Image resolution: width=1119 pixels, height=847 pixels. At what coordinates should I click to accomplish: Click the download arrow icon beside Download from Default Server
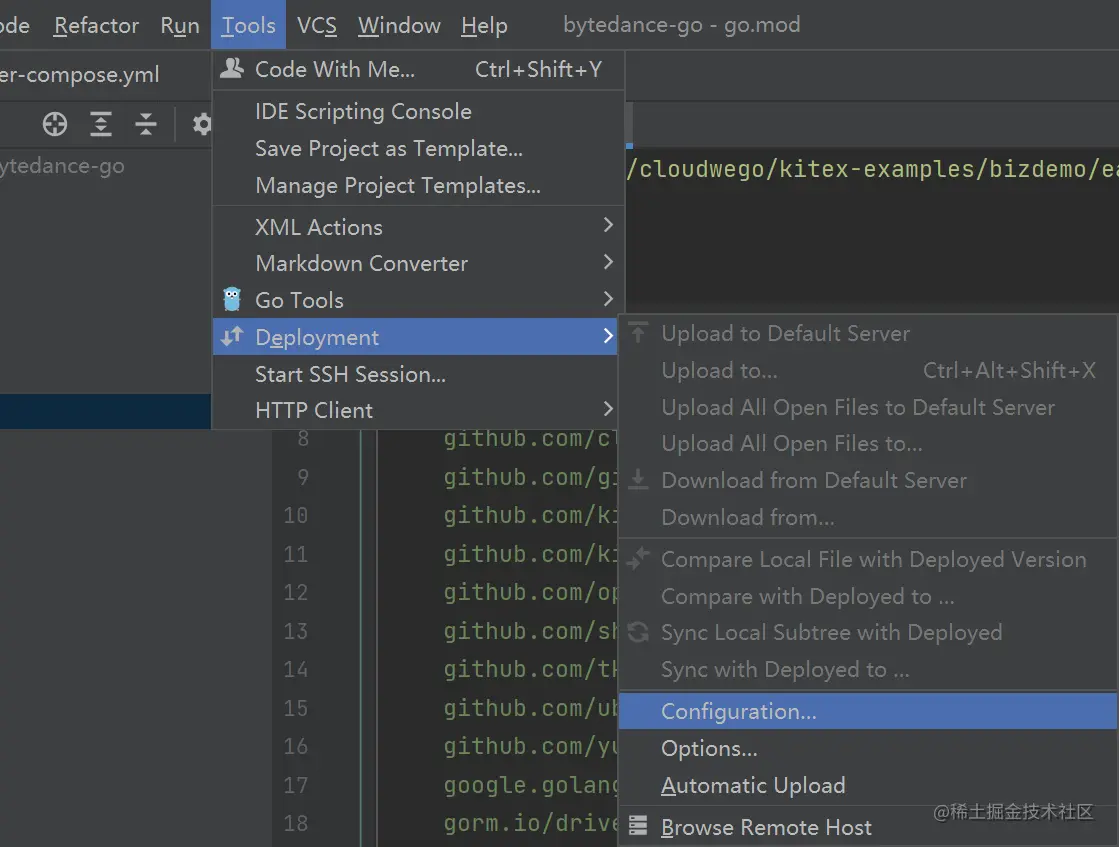[x=638, y=480]
